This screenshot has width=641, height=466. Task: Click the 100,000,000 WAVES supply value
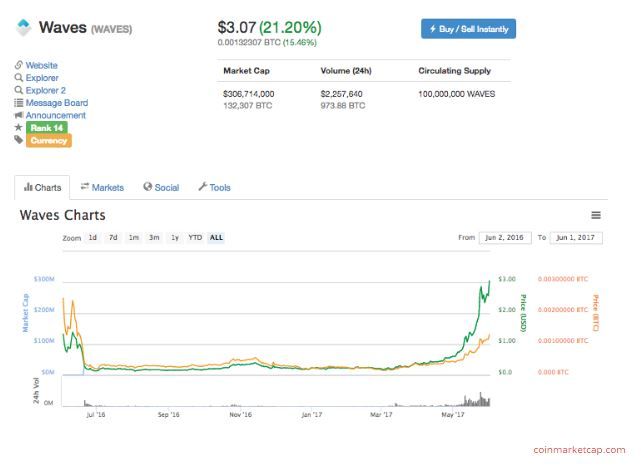457,94
